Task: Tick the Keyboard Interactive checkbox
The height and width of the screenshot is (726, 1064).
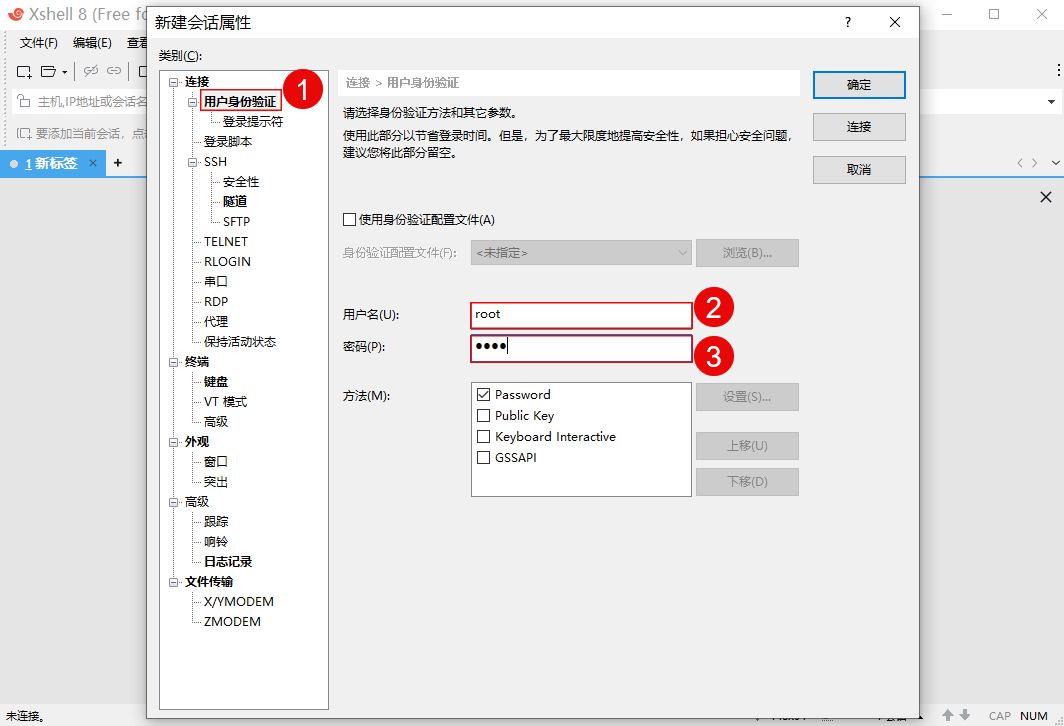Action: [484, 437]
